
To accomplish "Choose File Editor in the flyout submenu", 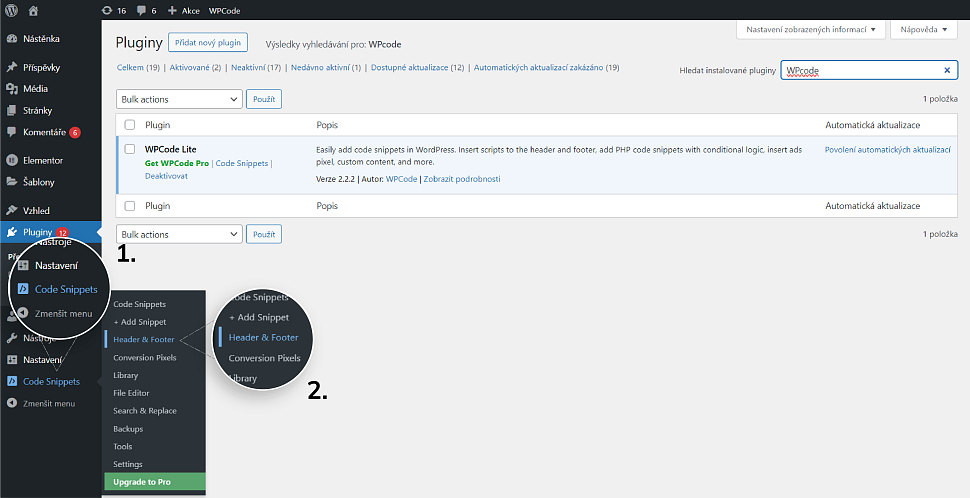I will (x=131, y=393).
